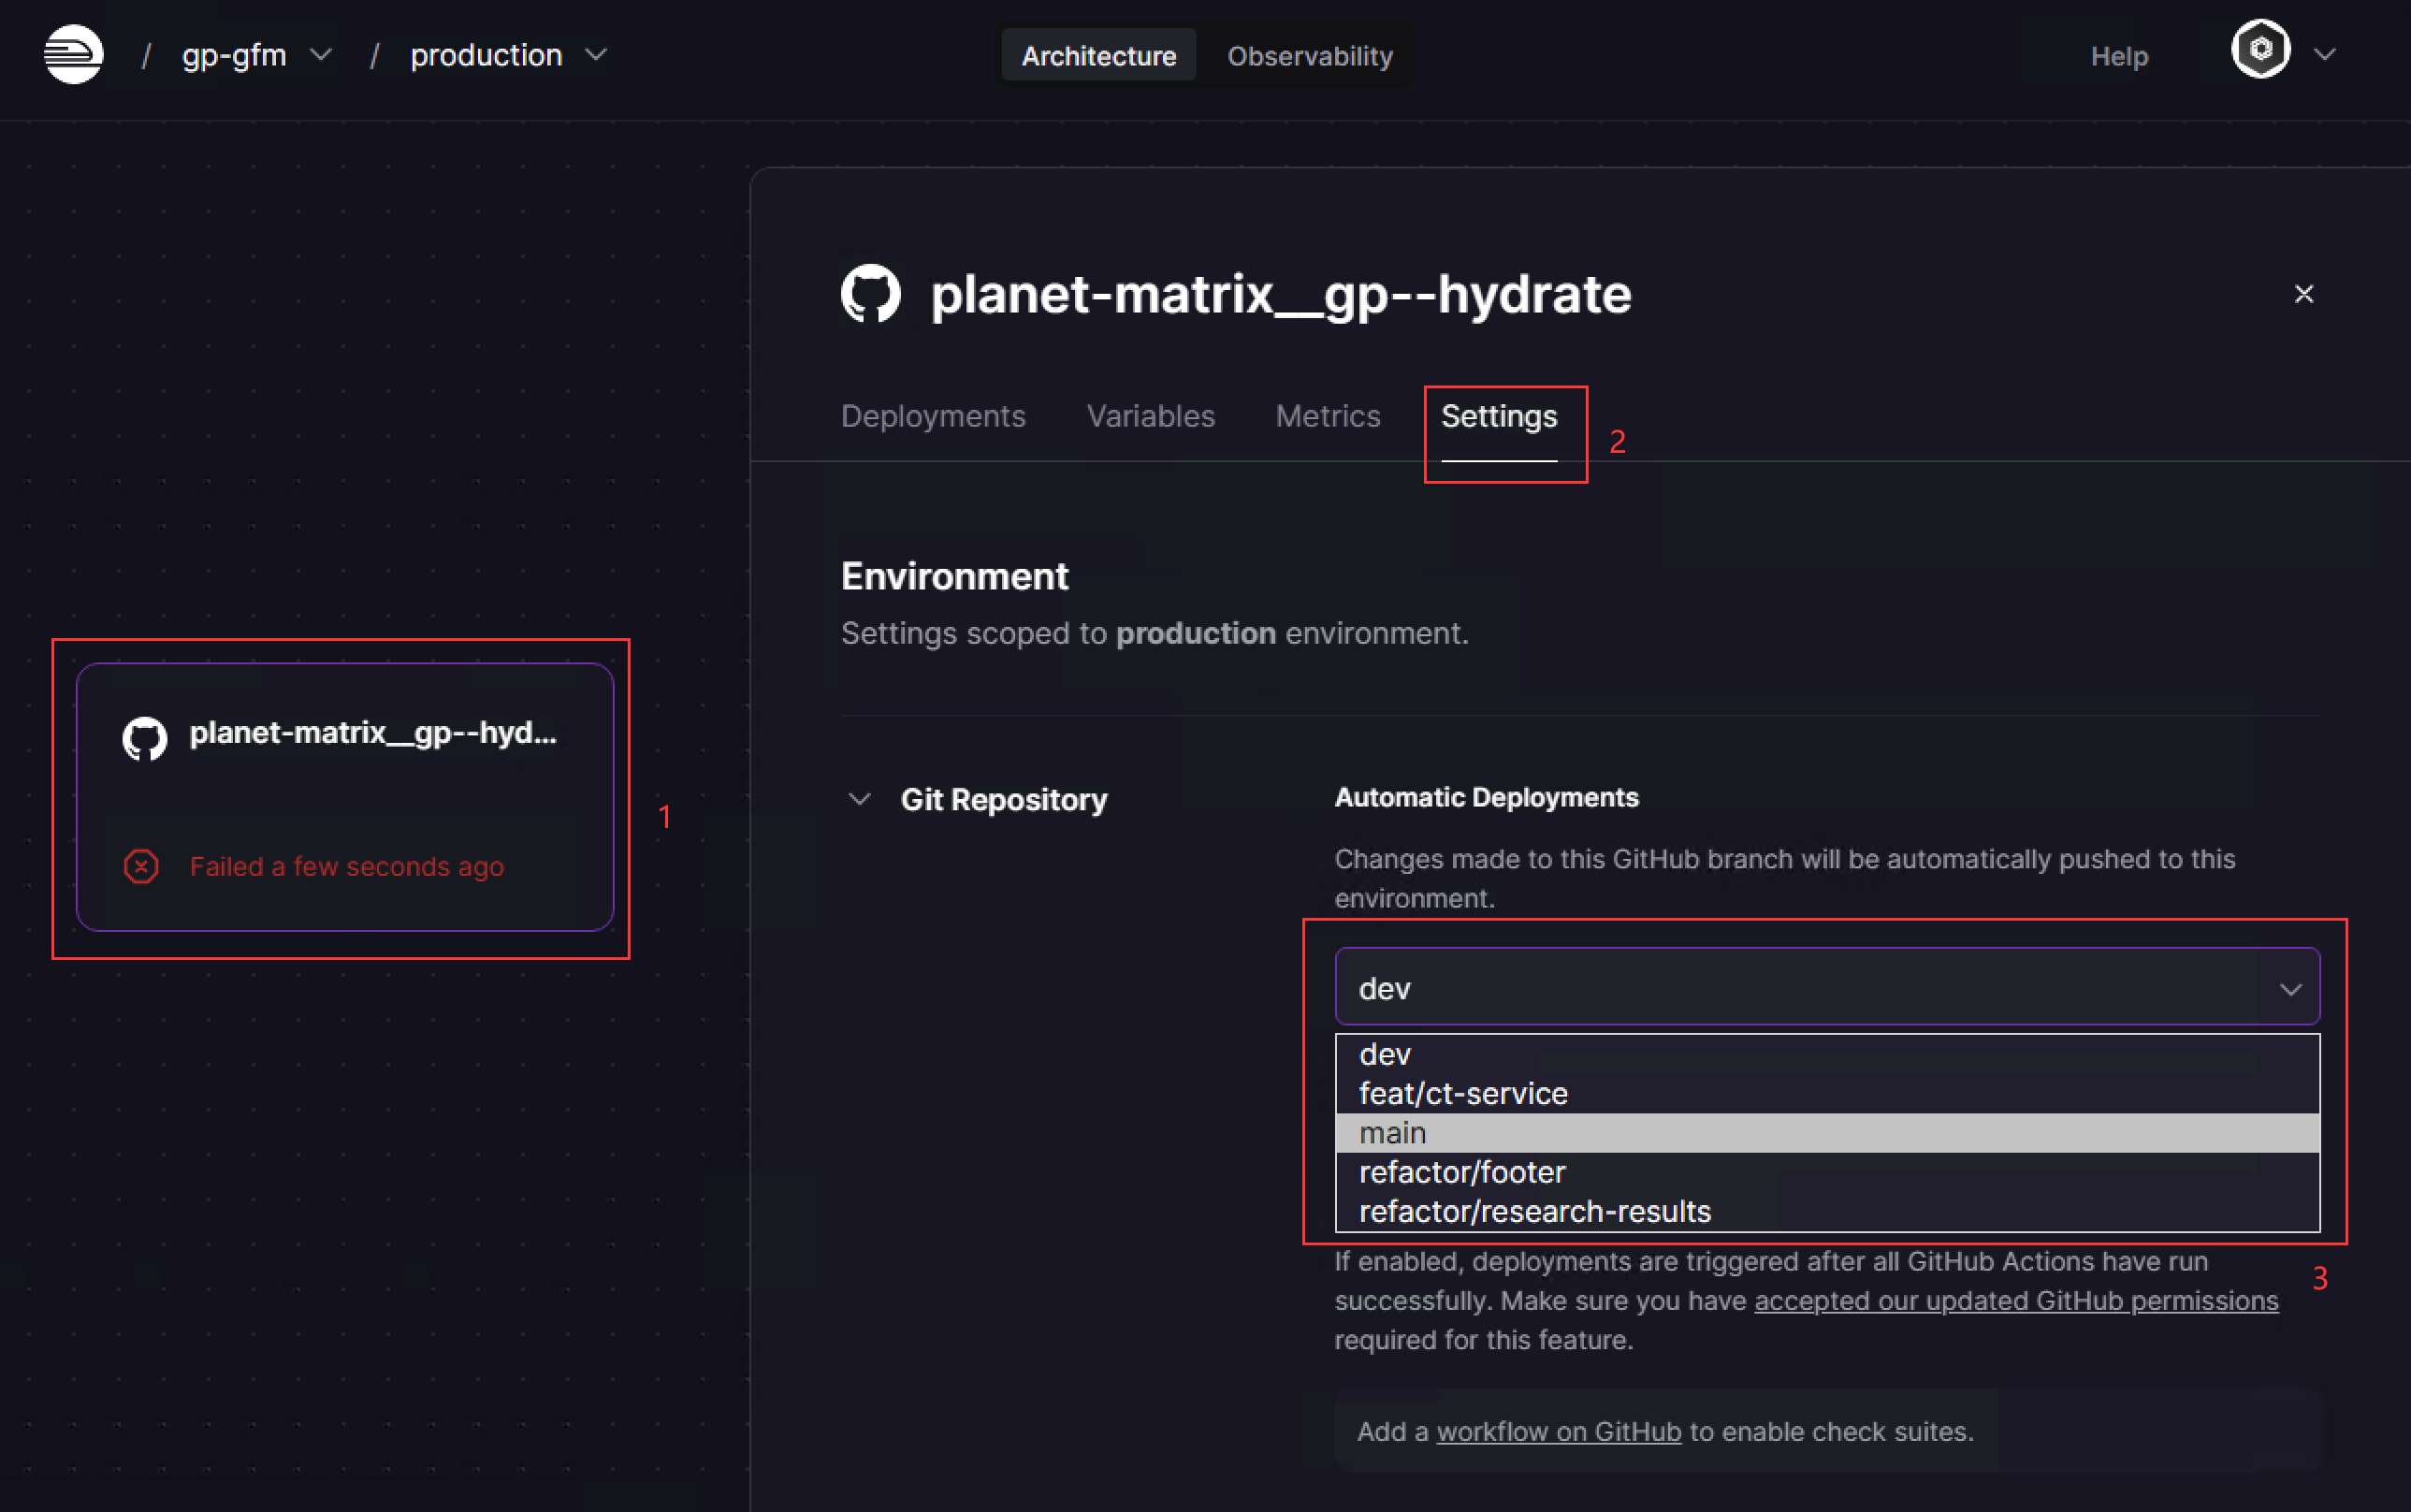The width and height of the screenshot is (2411, 1512).
Task: Open the Metrics tab
Action: (1328, 416)
